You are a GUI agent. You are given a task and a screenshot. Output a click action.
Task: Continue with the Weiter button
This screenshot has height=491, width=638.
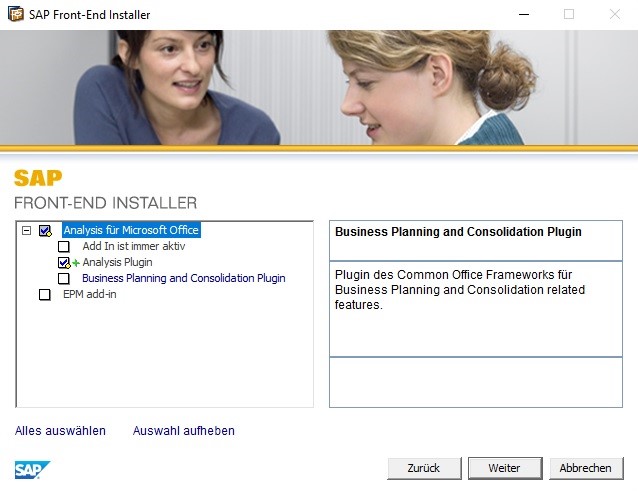coord(505,468)
